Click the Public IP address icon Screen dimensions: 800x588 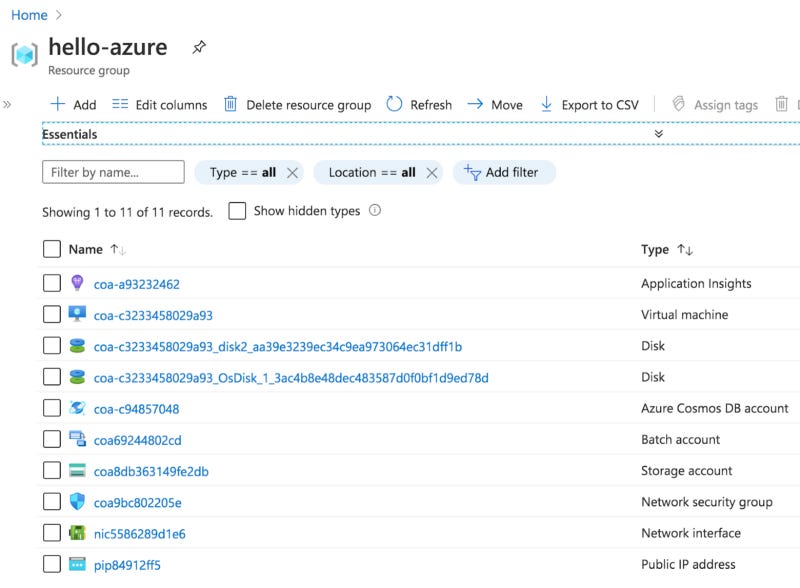(x=77, y=564)
